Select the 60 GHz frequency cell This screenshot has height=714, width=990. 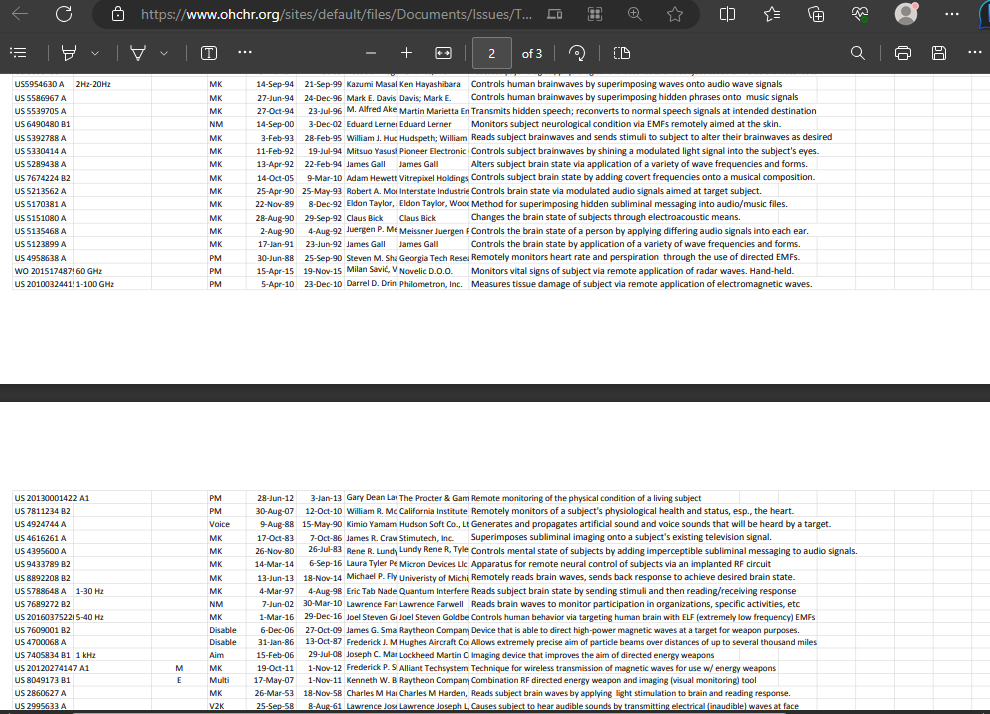(88, 271)
